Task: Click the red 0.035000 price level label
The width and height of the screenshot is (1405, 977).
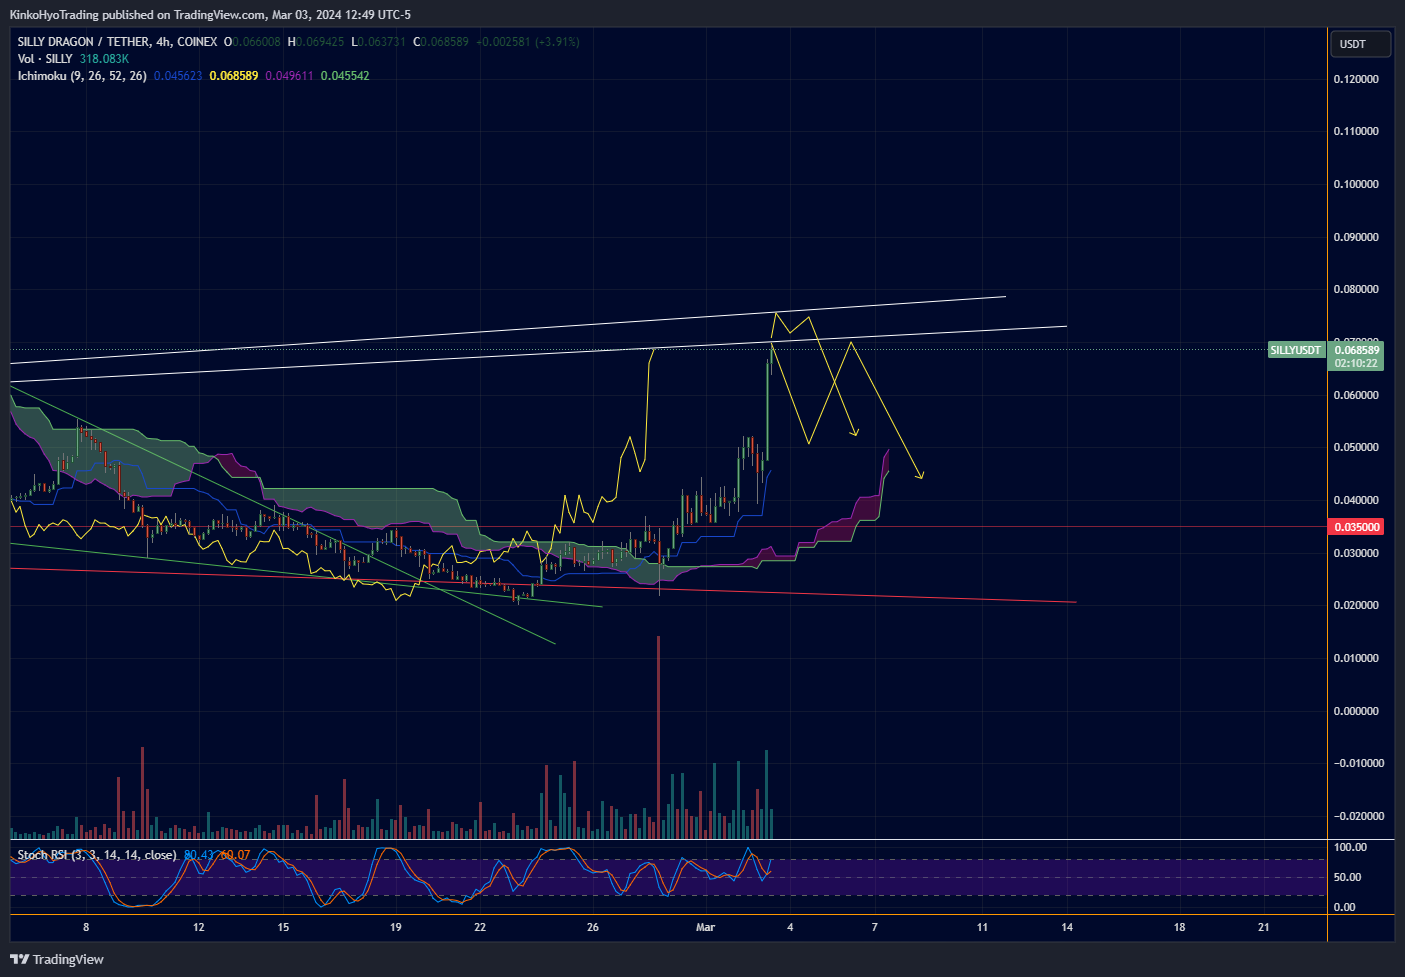Action: pos(1356,527)
